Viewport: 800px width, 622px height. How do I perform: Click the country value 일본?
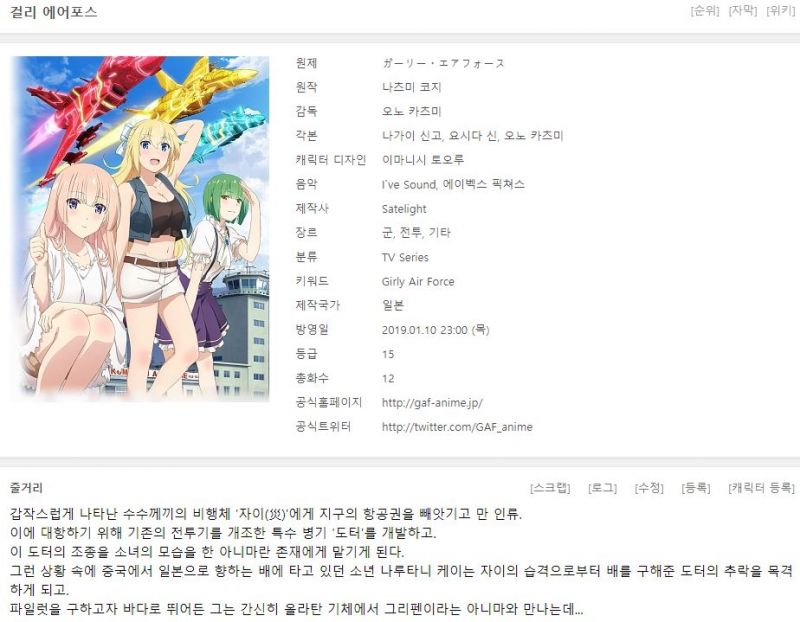point(393,306)
